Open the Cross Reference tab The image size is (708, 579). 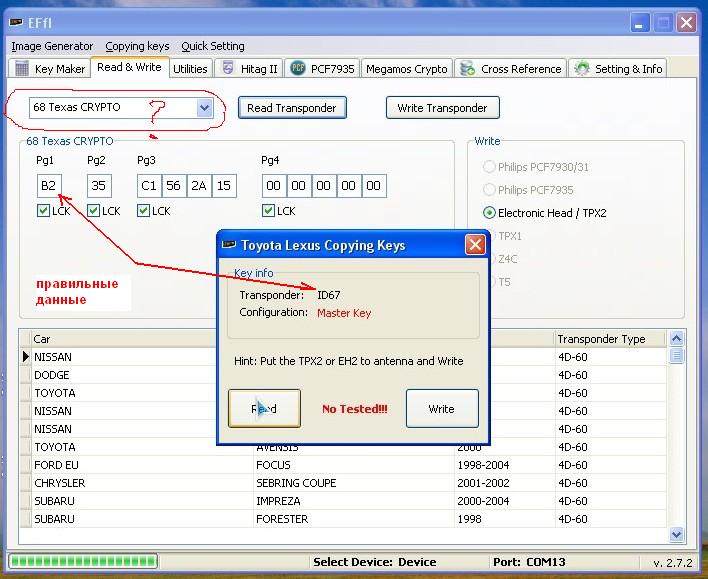[x=510, y=69]
